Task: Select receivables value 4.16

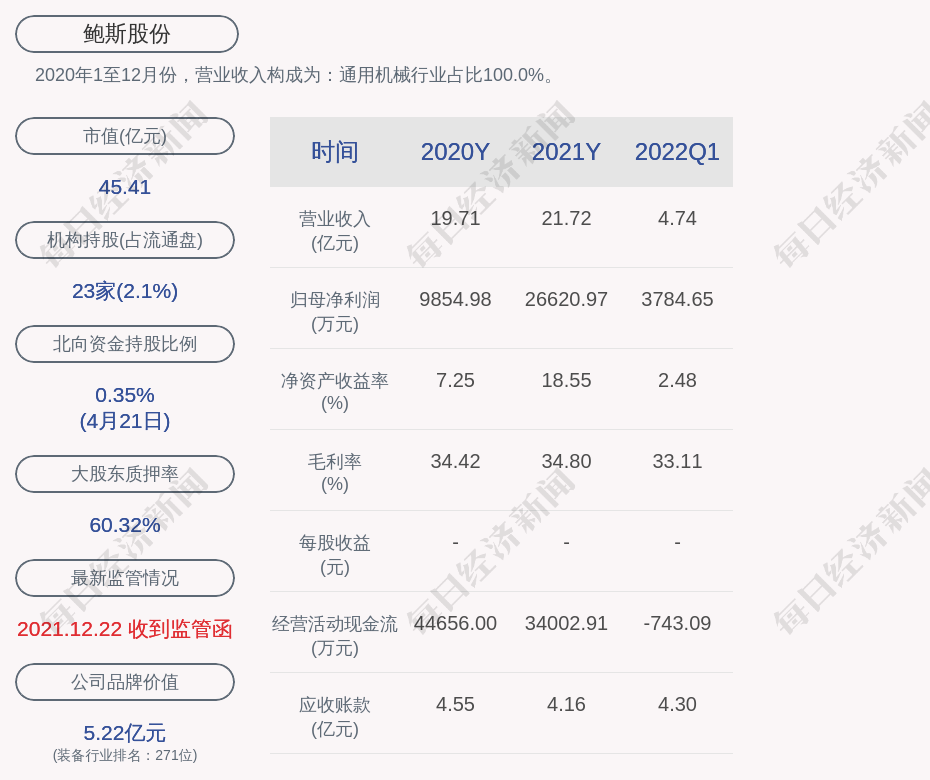Action: (566, 704)
